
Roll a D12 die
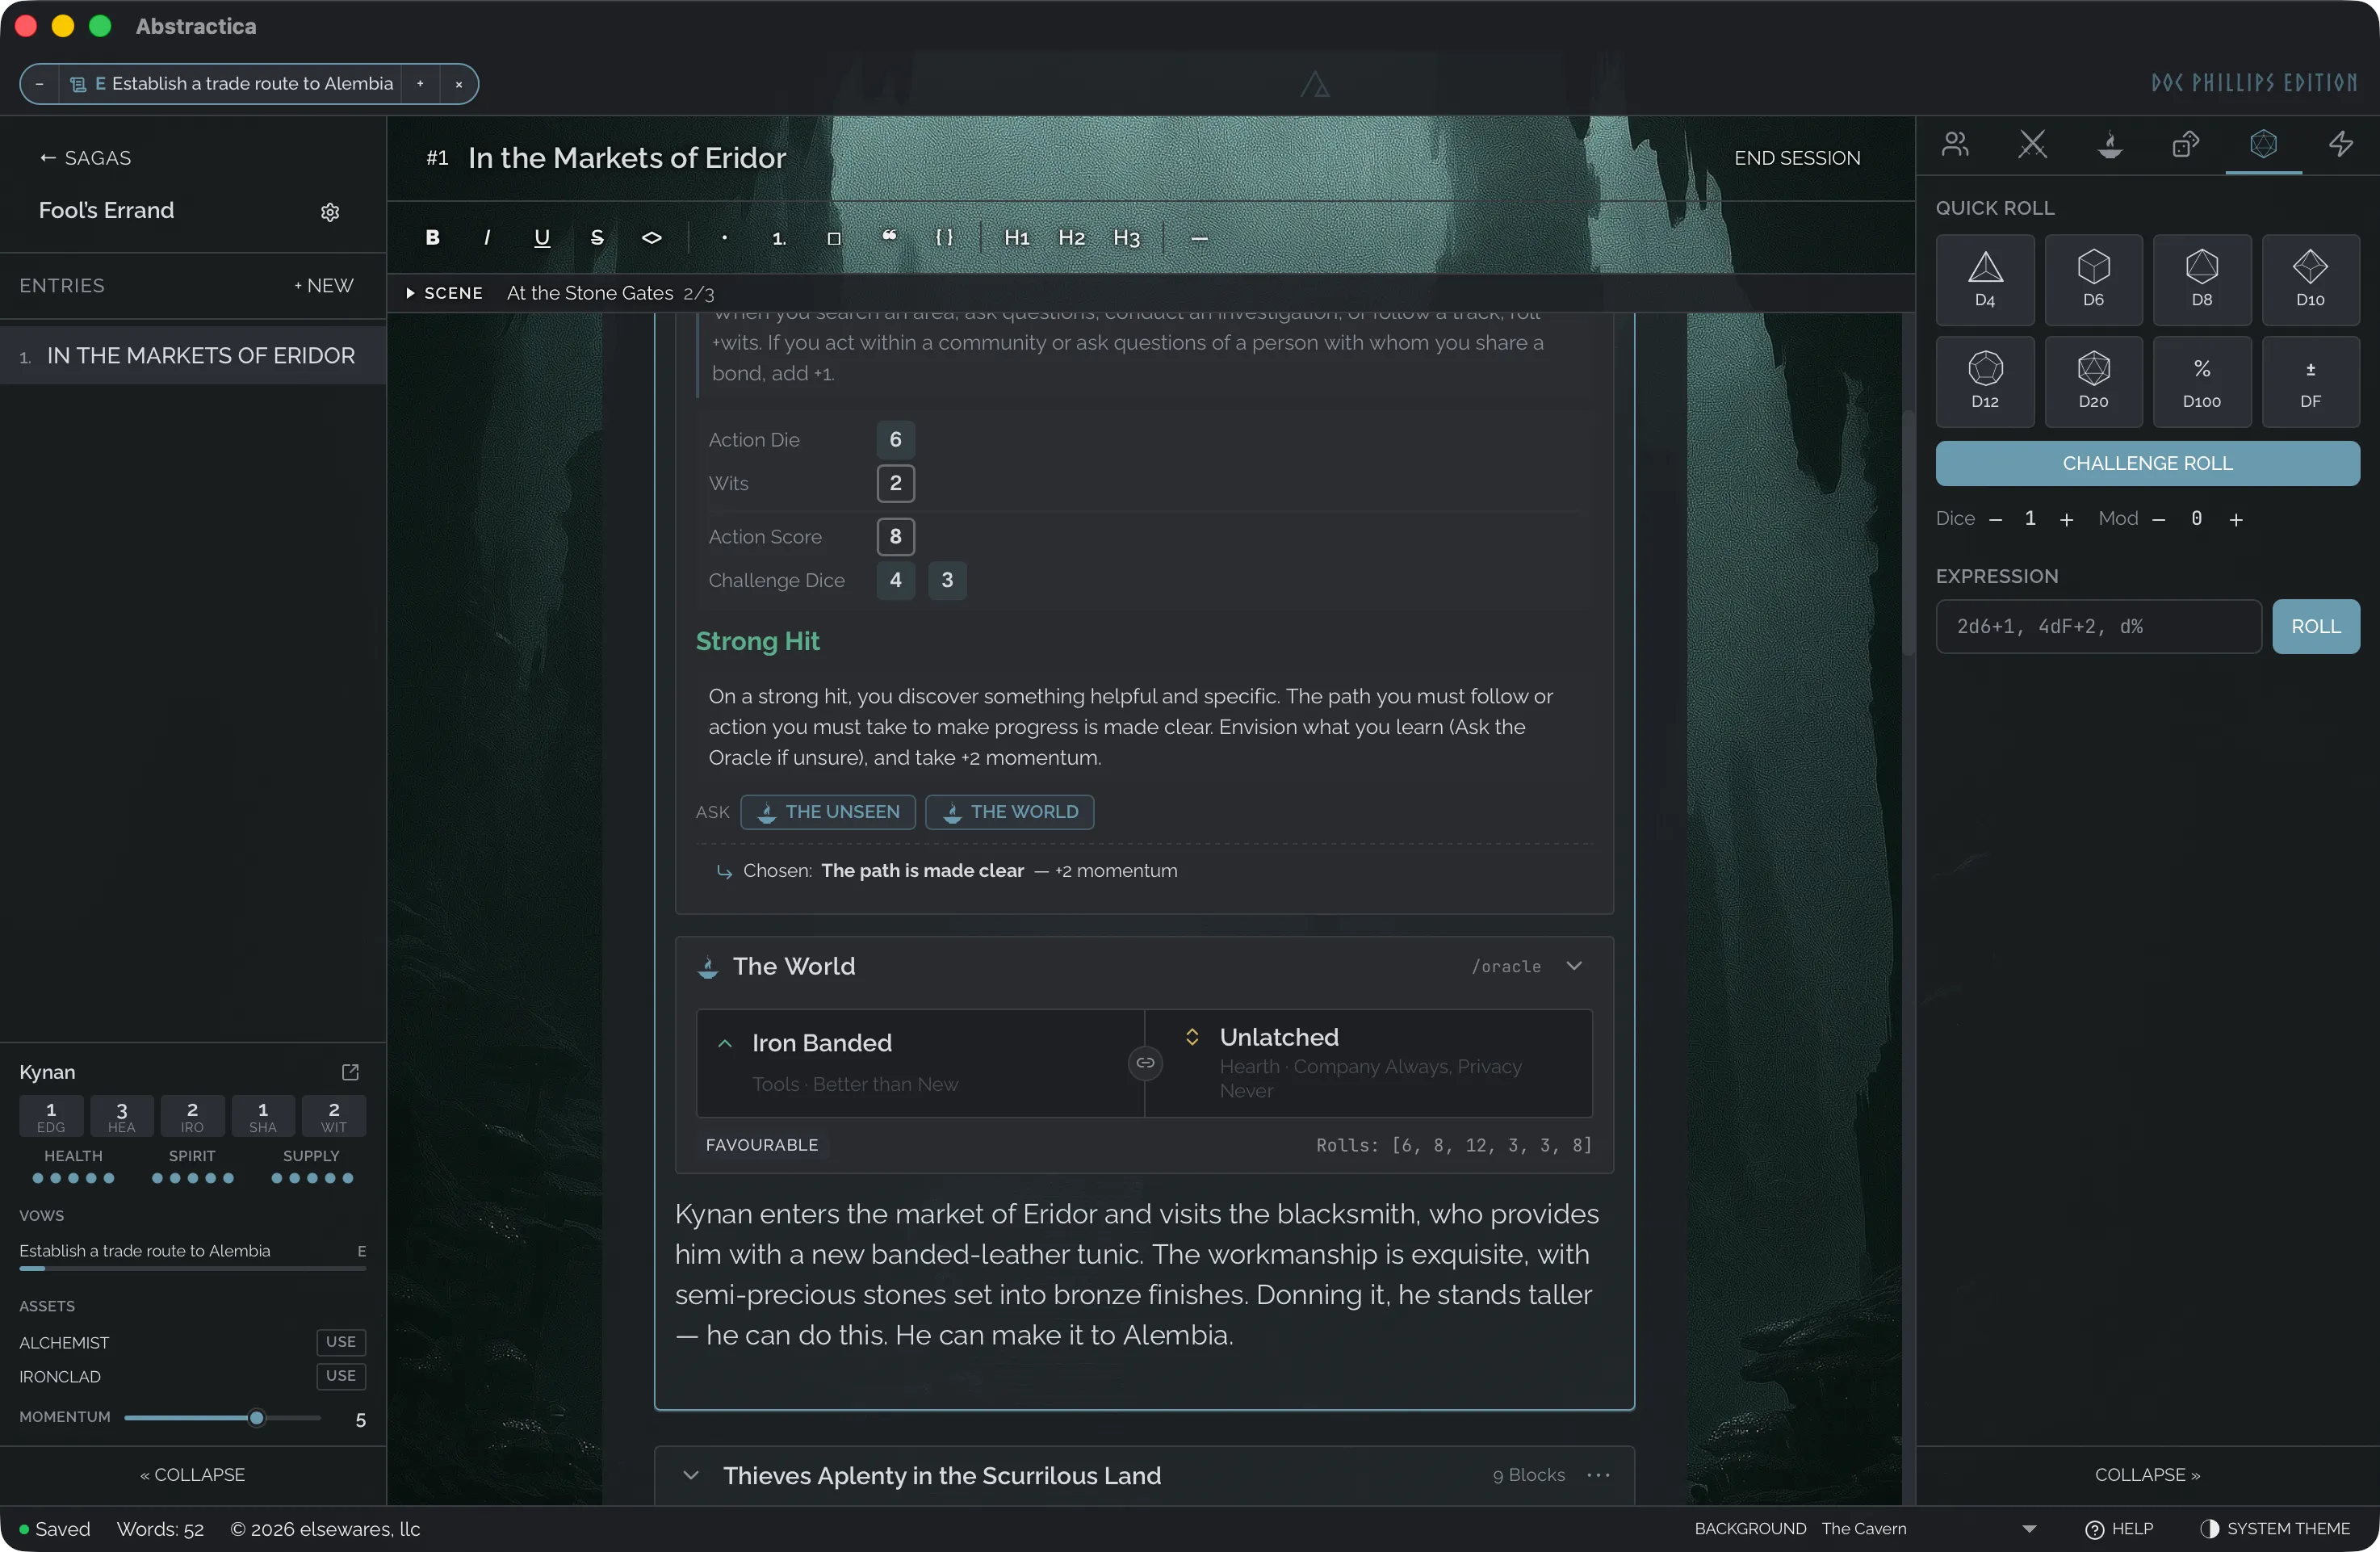[1985, 381]
